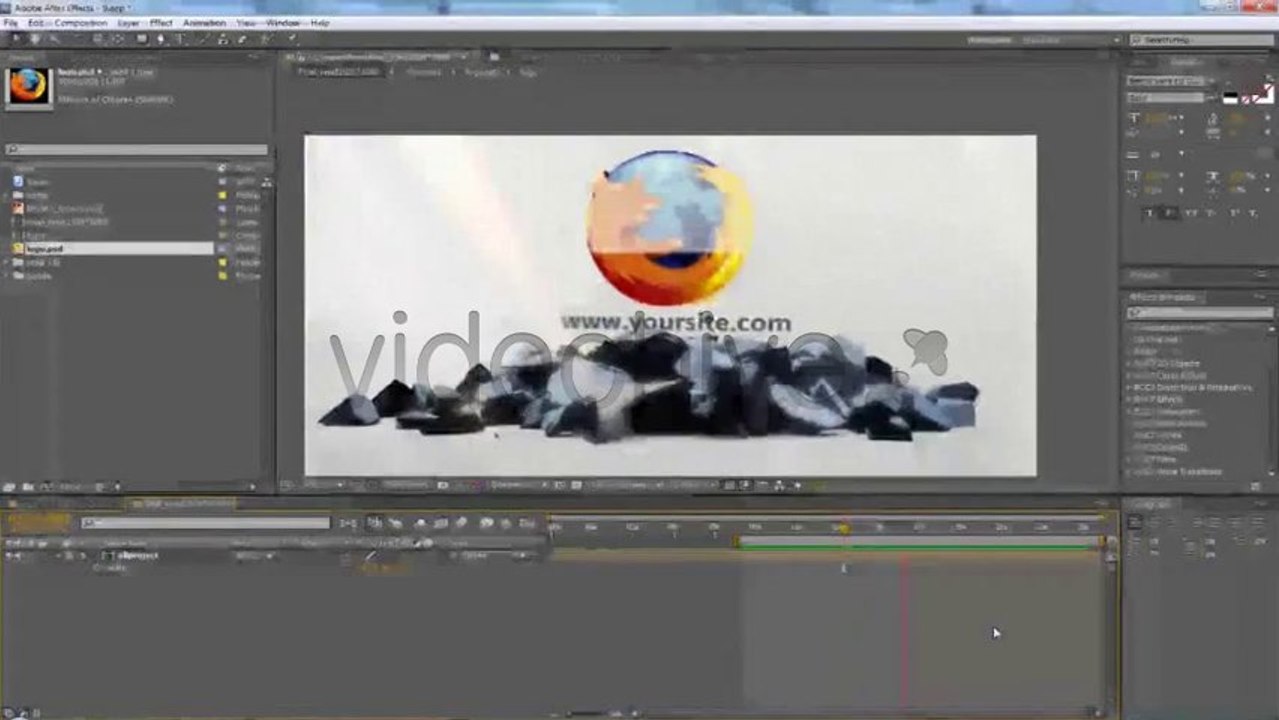Open the Window menu
1279x720 pixels.
click(283, 22)
